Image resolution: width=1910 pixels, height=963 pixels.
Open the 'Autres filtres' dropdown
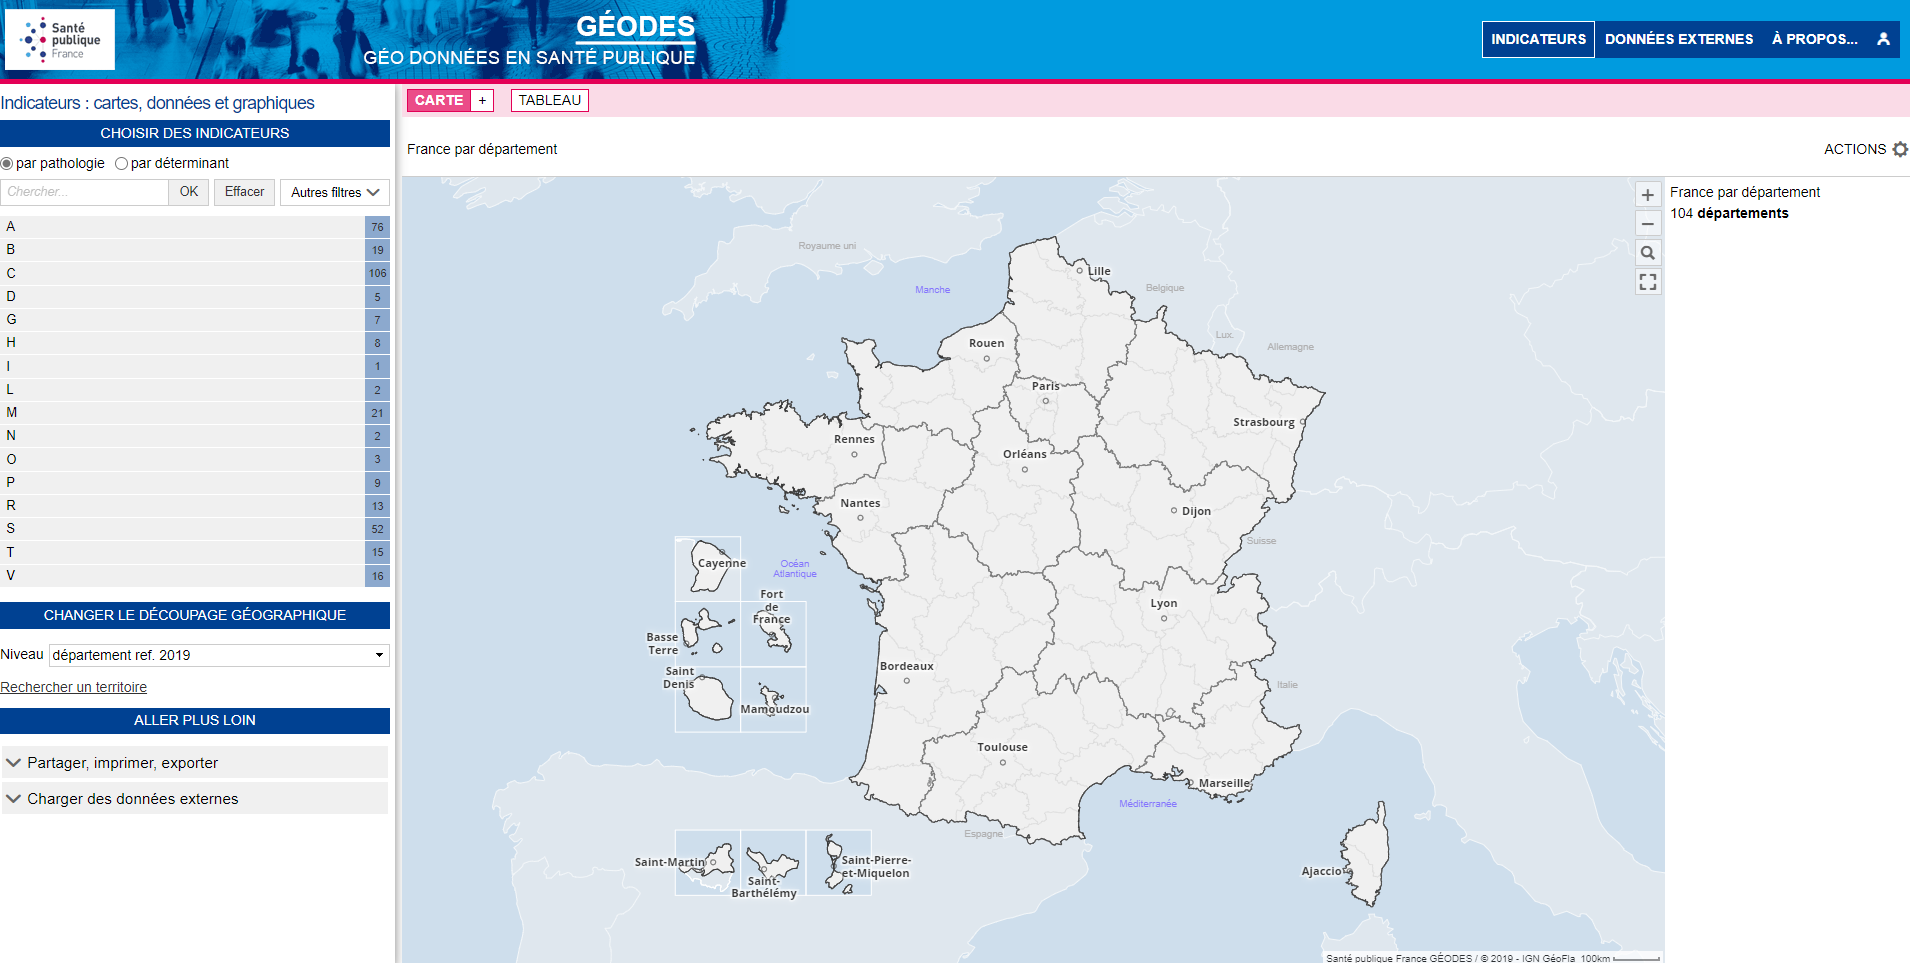(334, 192)
